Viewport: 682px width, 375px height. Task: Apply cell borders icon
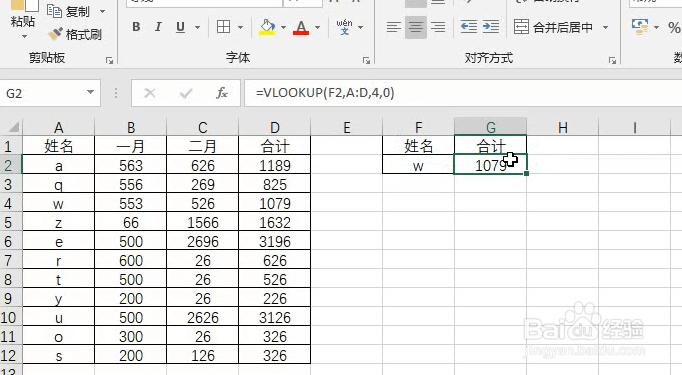224,27
